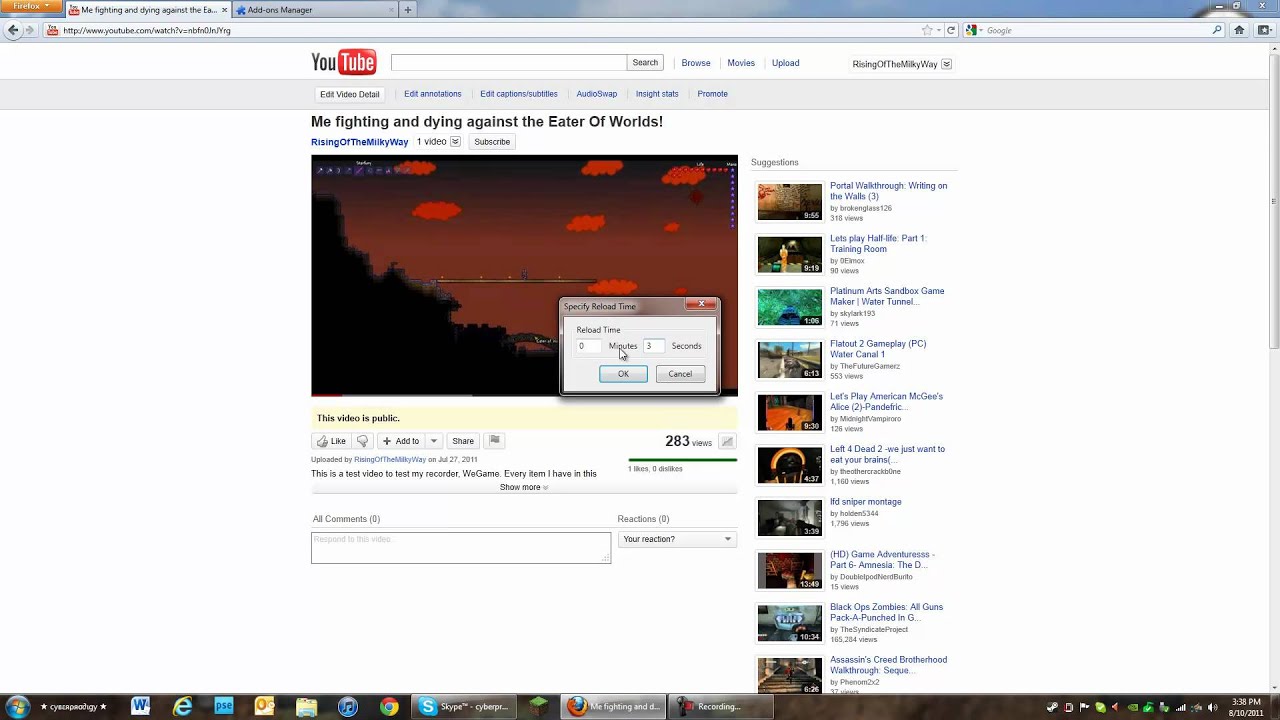
Task: Open the Browse link
Action: point(696,63)
